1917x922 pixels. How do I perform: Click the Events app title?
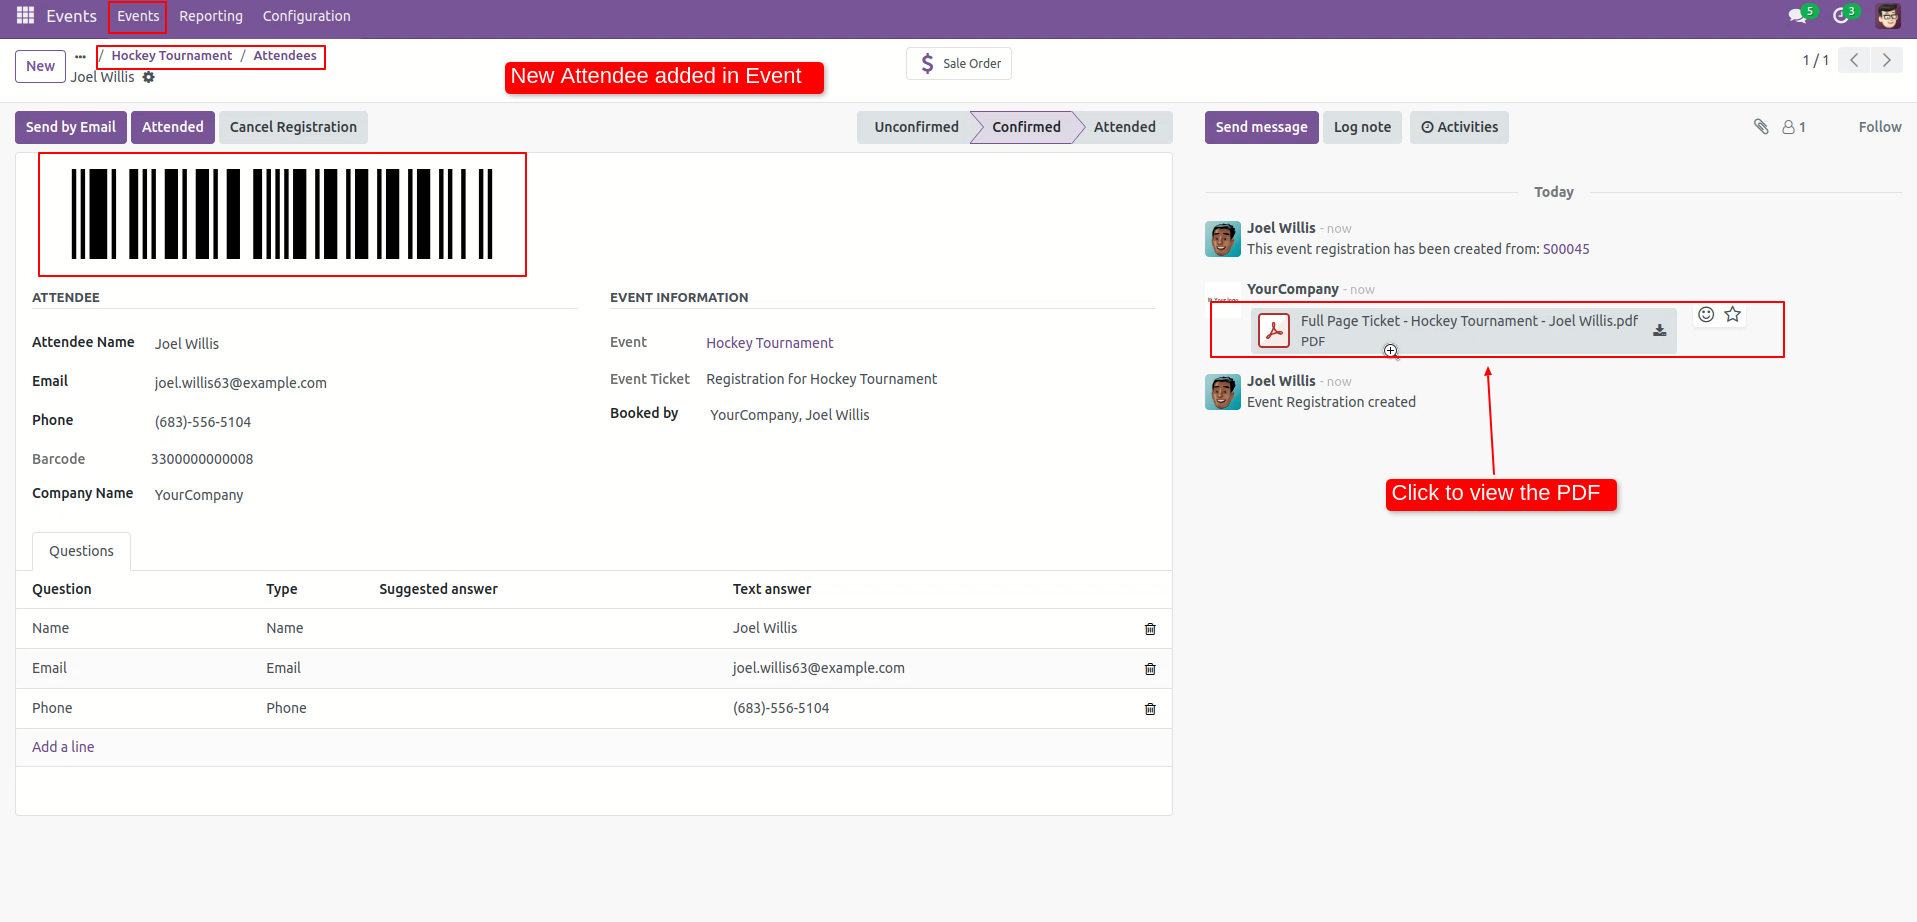(x=71, y=16)
